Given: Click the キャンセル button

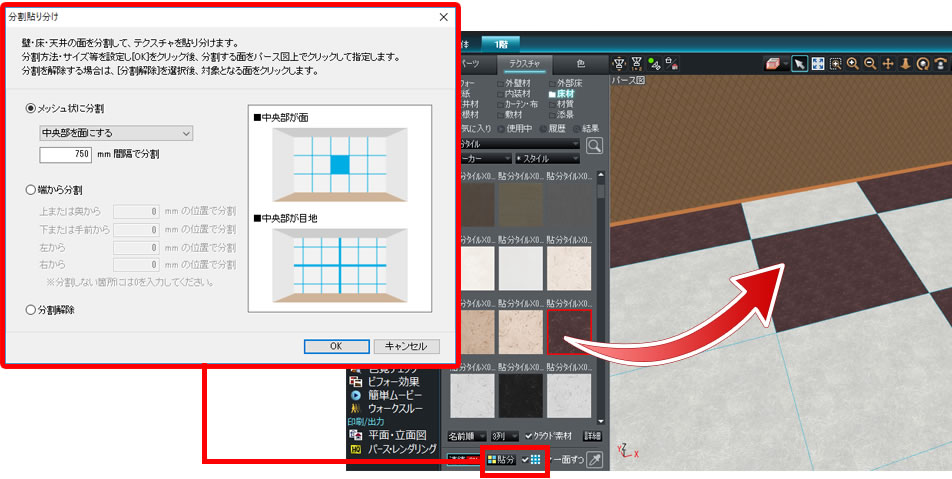Looking at the screenshot, I should click(406, 346).
